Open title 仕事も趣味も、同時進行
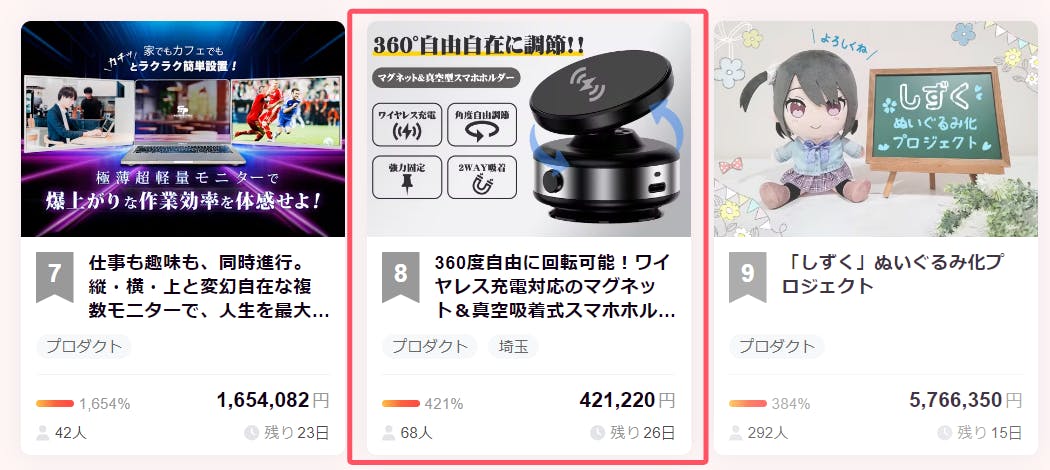Viewport: 1050px width, 470px height. click(x=209, y=287)
